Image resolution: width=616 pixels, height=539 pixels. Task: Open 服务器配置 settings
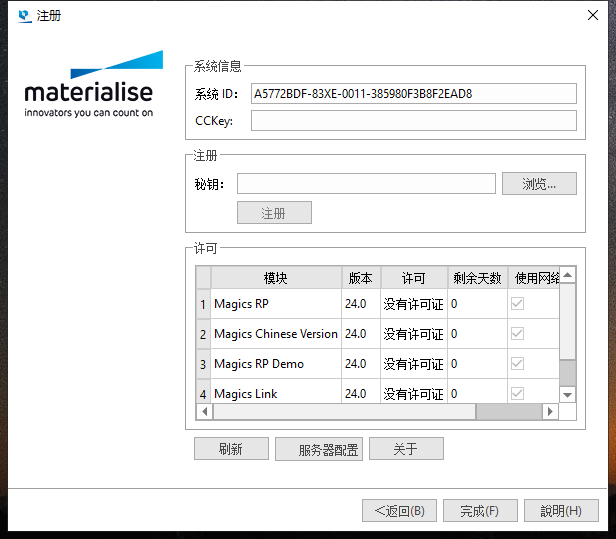click(x=319, y=449)
